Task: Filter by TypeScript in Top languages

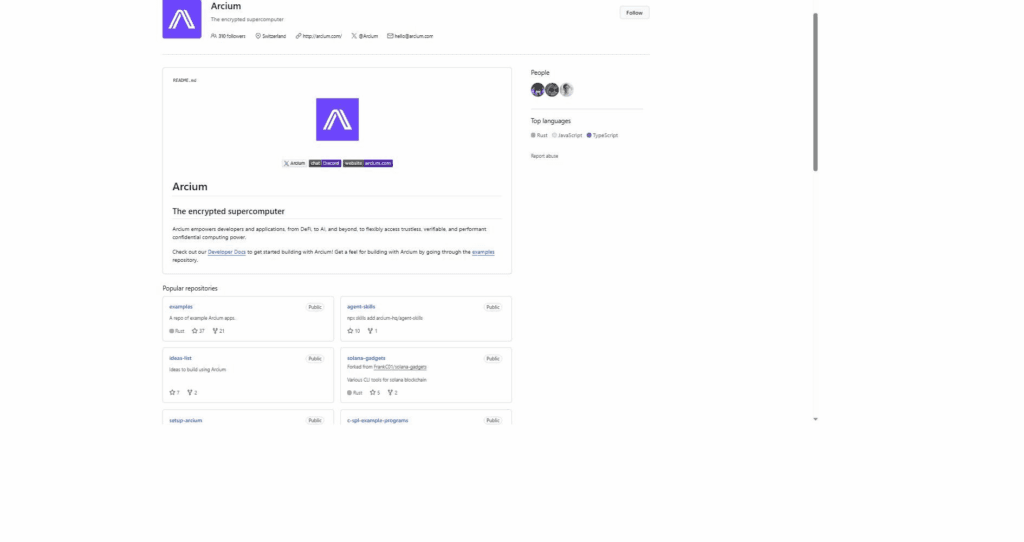Action: coord(602,135)
